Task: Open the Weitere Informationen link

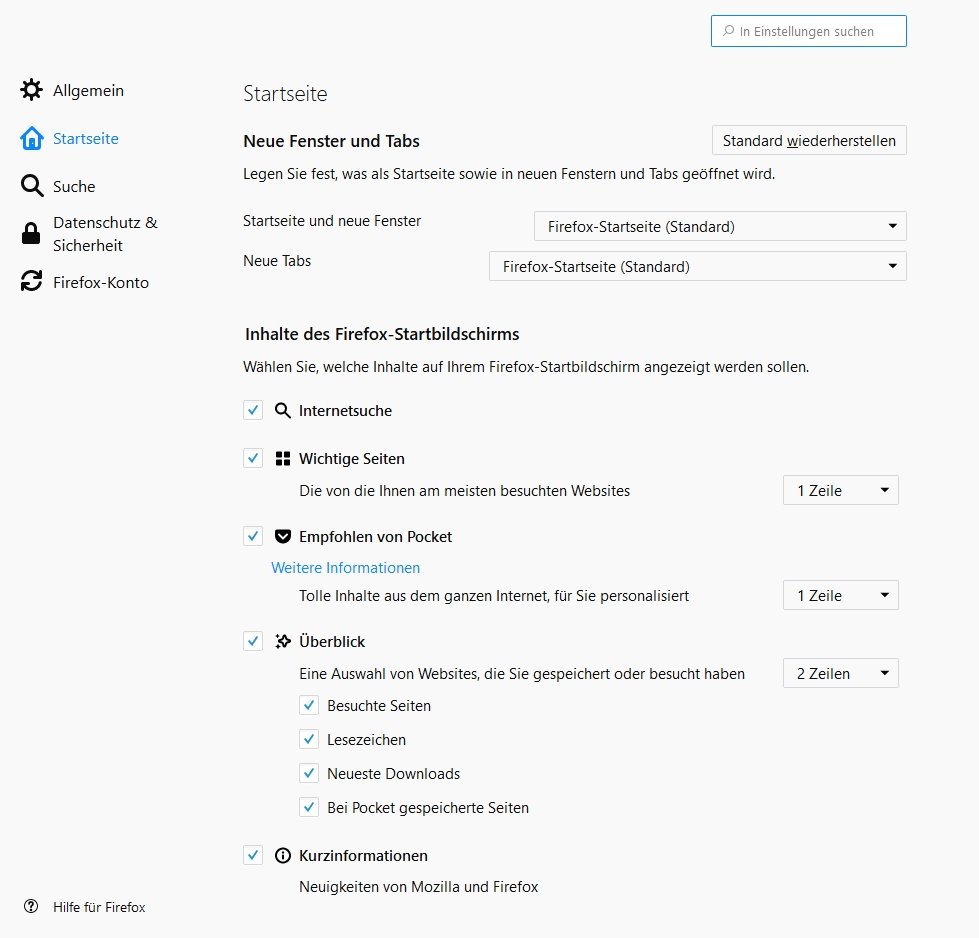Action: click(345, 568)
